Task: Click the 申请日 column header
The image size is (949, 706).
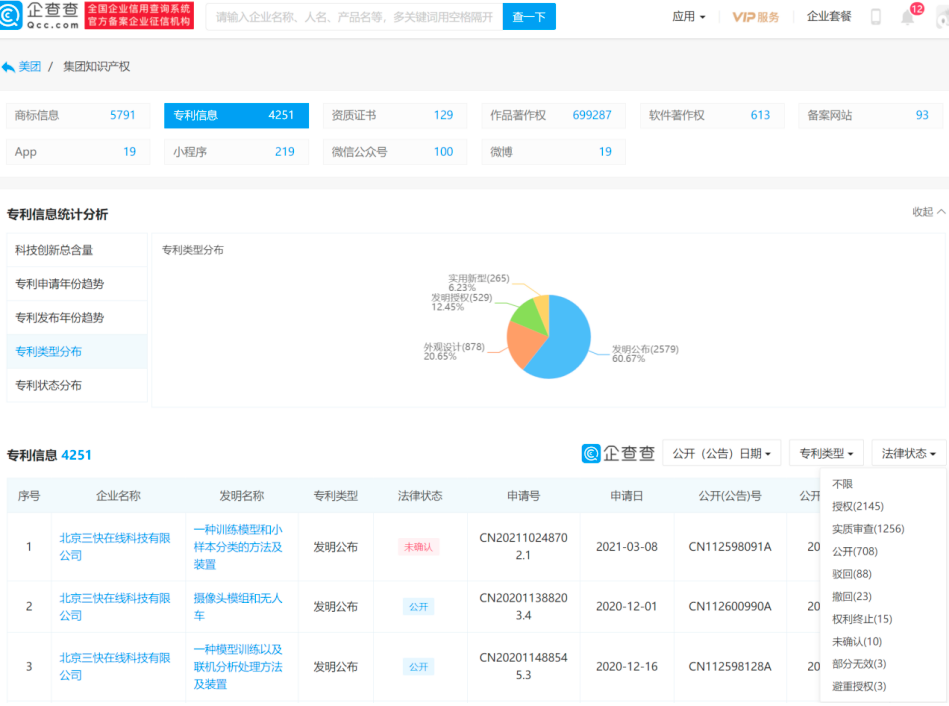Action: (626, 496)
